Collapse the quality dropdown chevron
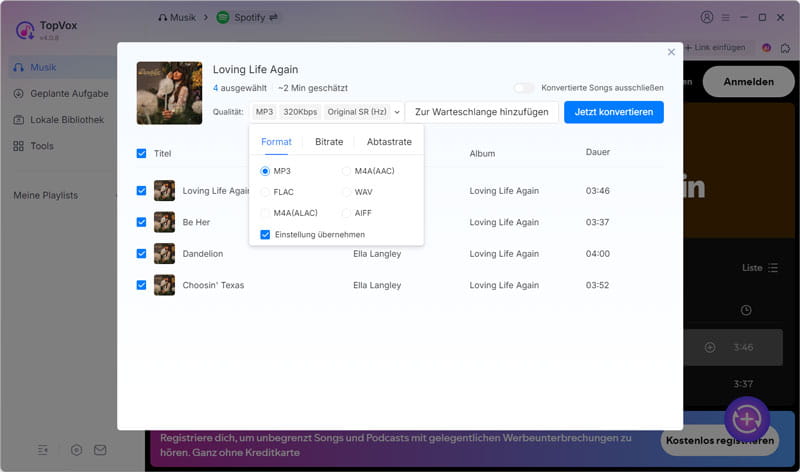Screen dimensions: 800x472 397,112
